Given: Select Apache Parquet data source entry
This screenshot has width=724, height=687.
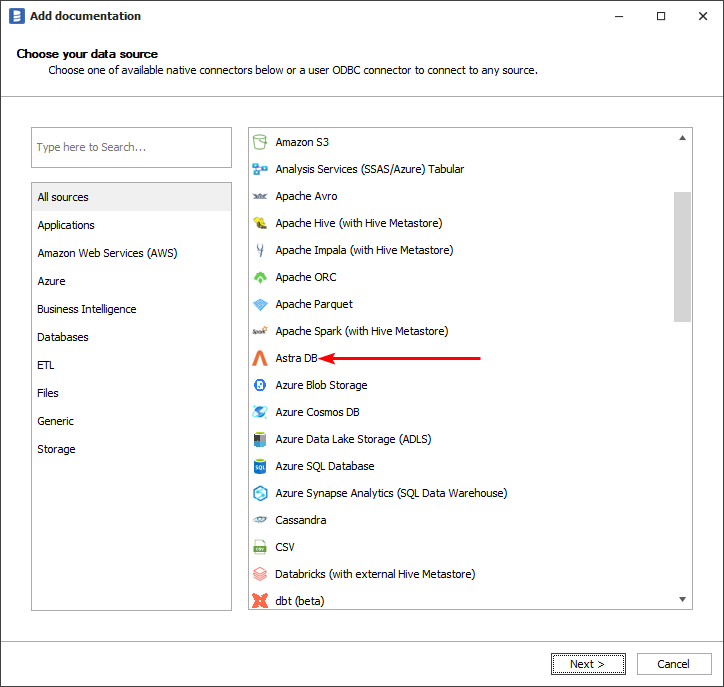Looking at the screenshot, I should pyautogui.click(x=314, y=304).
